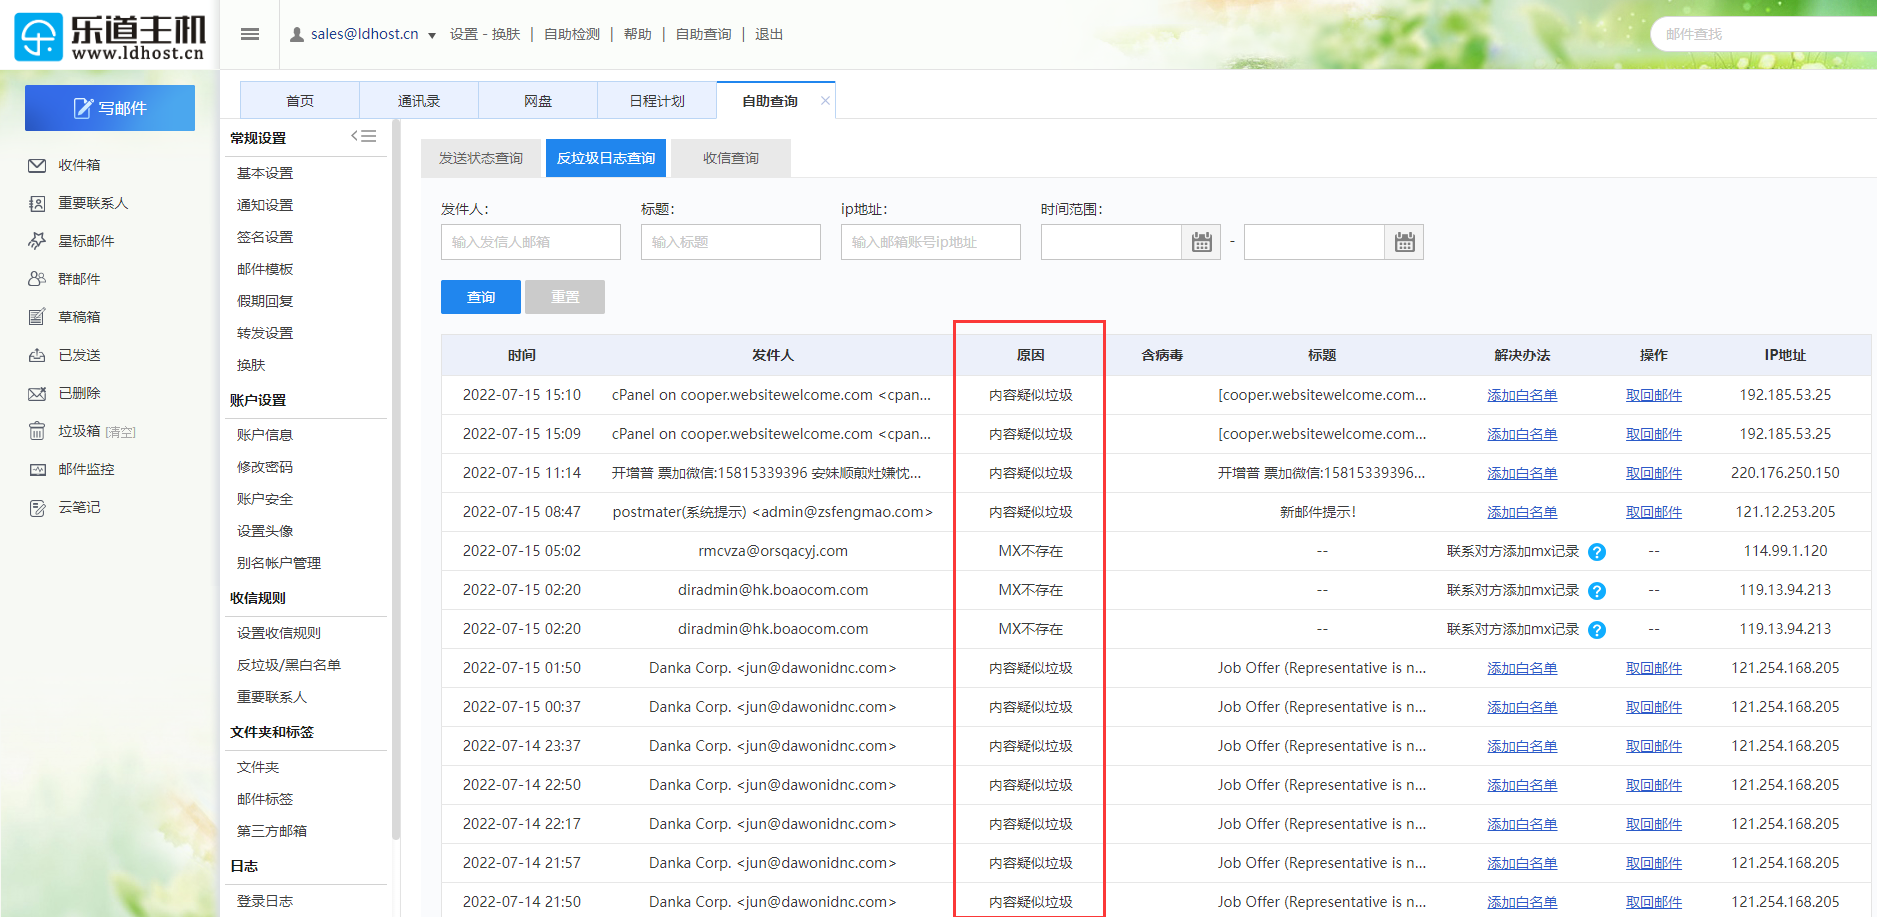This screenshot has width=1877, height=917.
Task: Open 转发设置 in settings list
Action: 265,333
